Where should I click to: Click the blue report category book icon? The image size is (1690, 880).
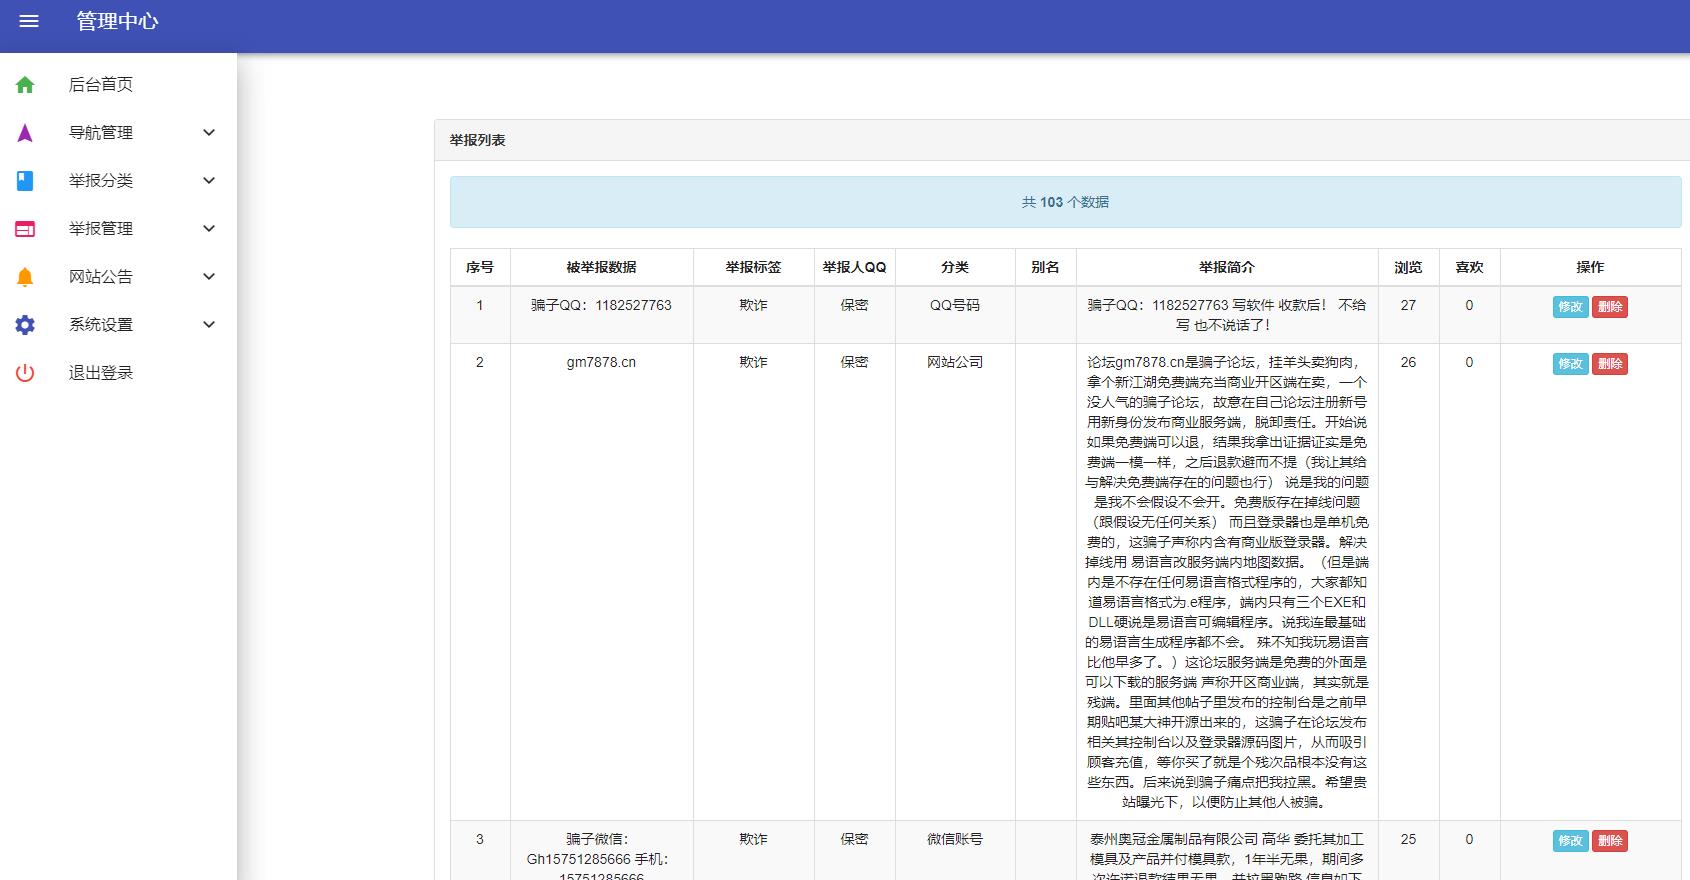click(x=25, y=181)
